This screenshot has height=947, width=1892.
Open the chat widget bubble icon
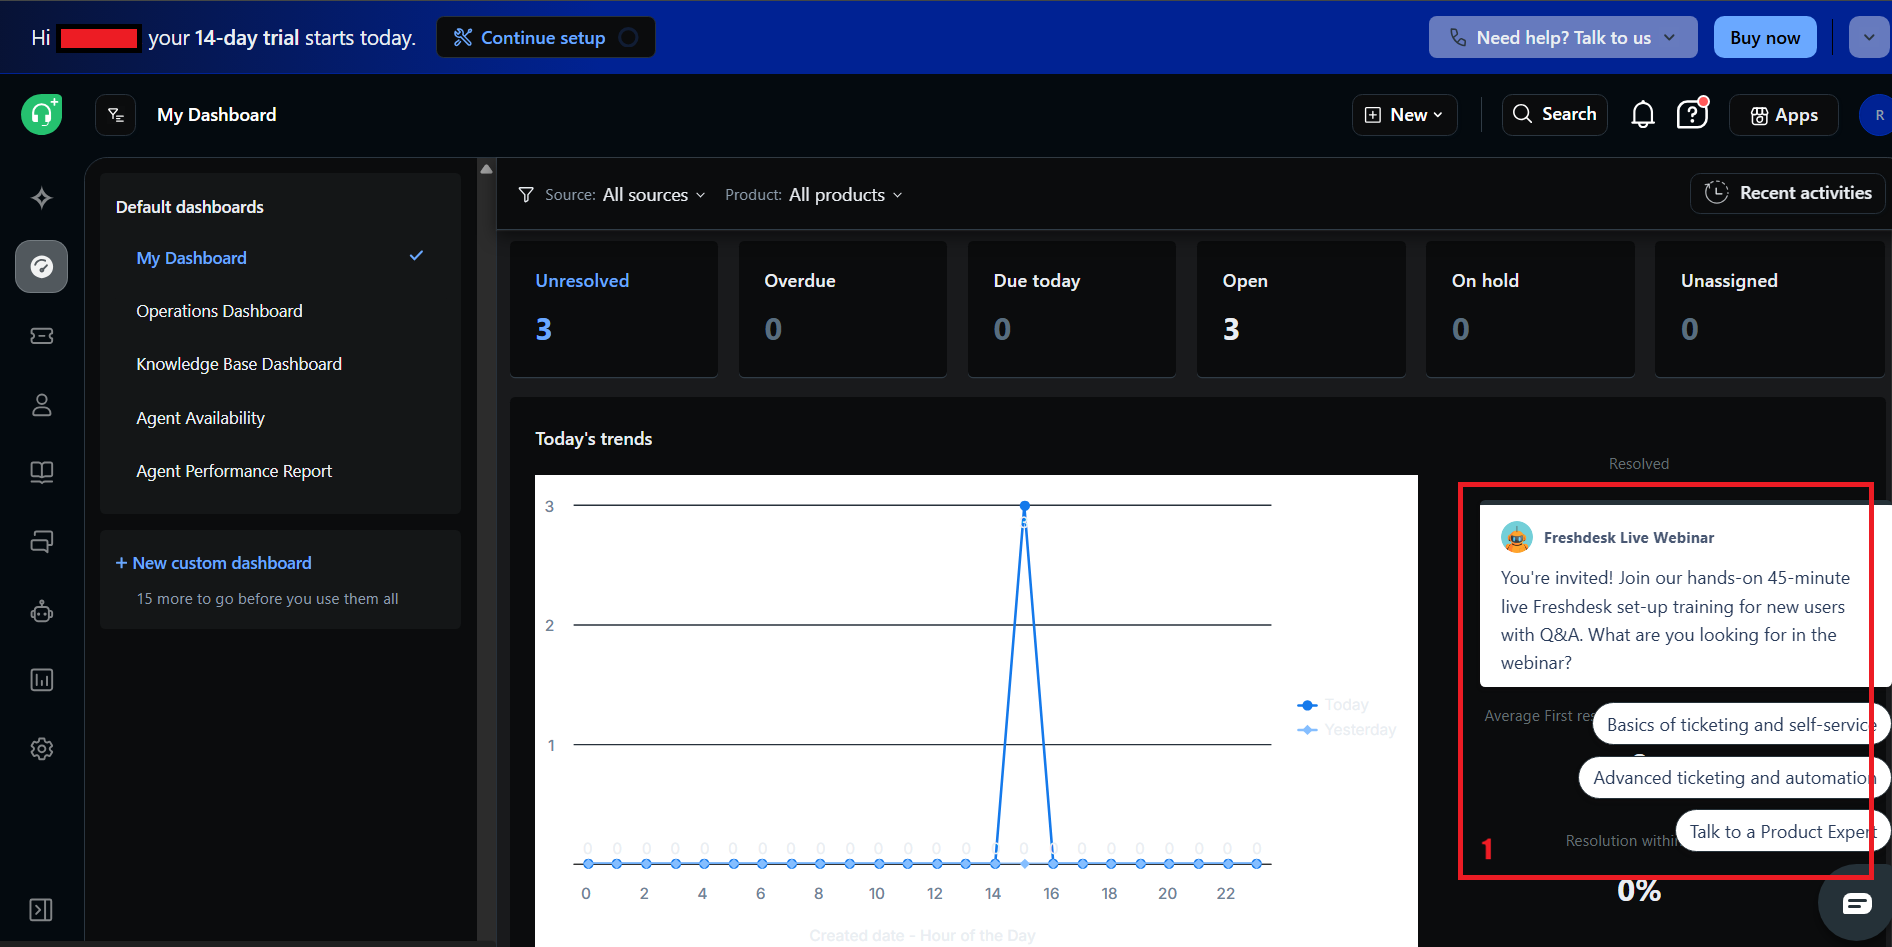[1856, 904]
